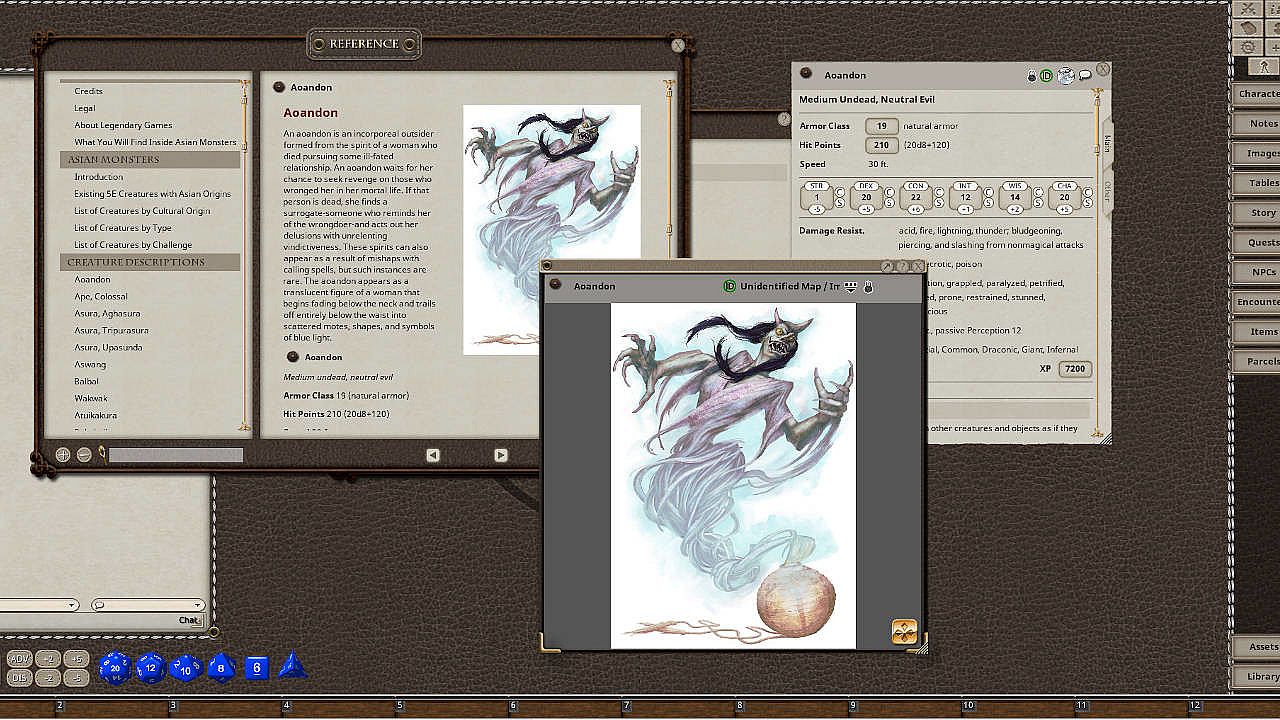Toggle the lock icon on the Aoandon NPC sheet

coord(1032,76)
